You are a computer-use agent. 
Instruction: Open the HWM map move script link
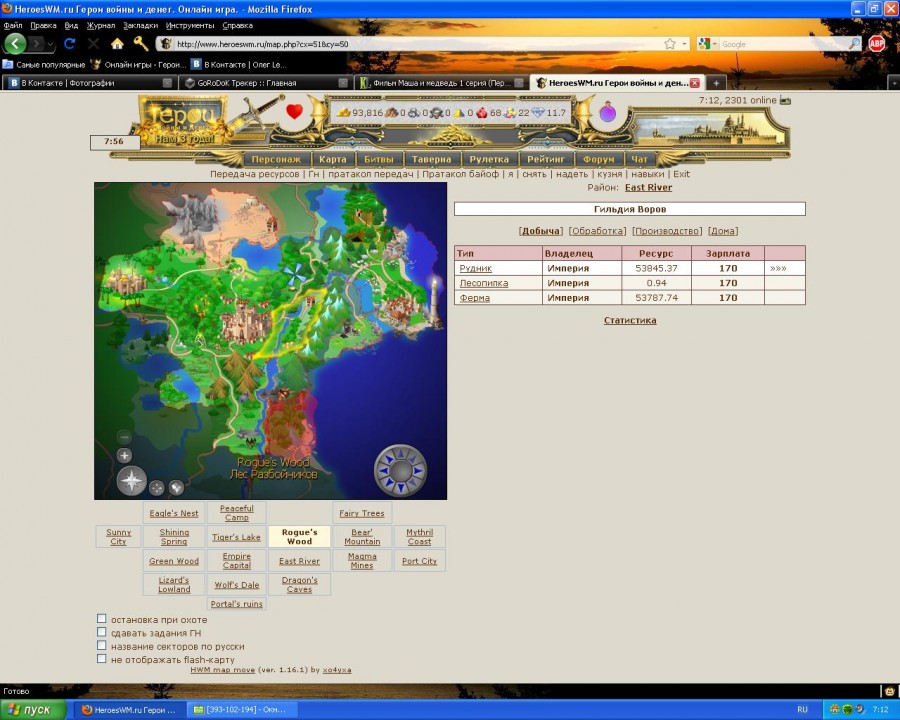tap(223, 669)
